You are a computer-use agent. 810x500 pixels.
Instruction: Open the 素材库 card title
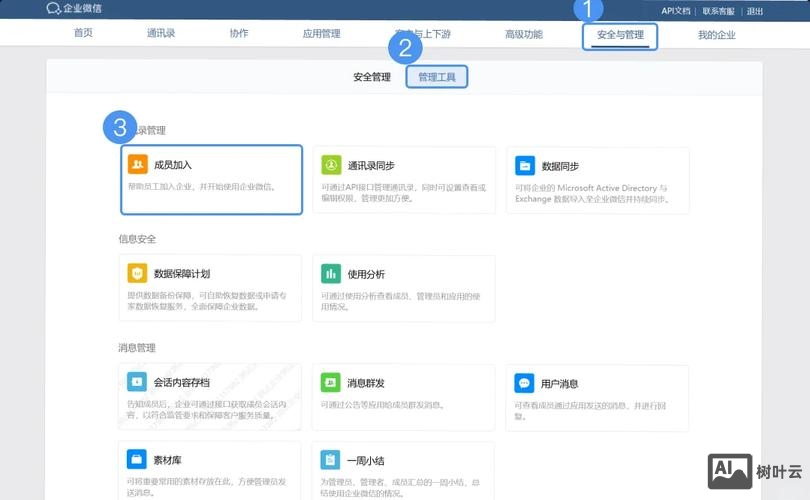[x=167, y=460]
